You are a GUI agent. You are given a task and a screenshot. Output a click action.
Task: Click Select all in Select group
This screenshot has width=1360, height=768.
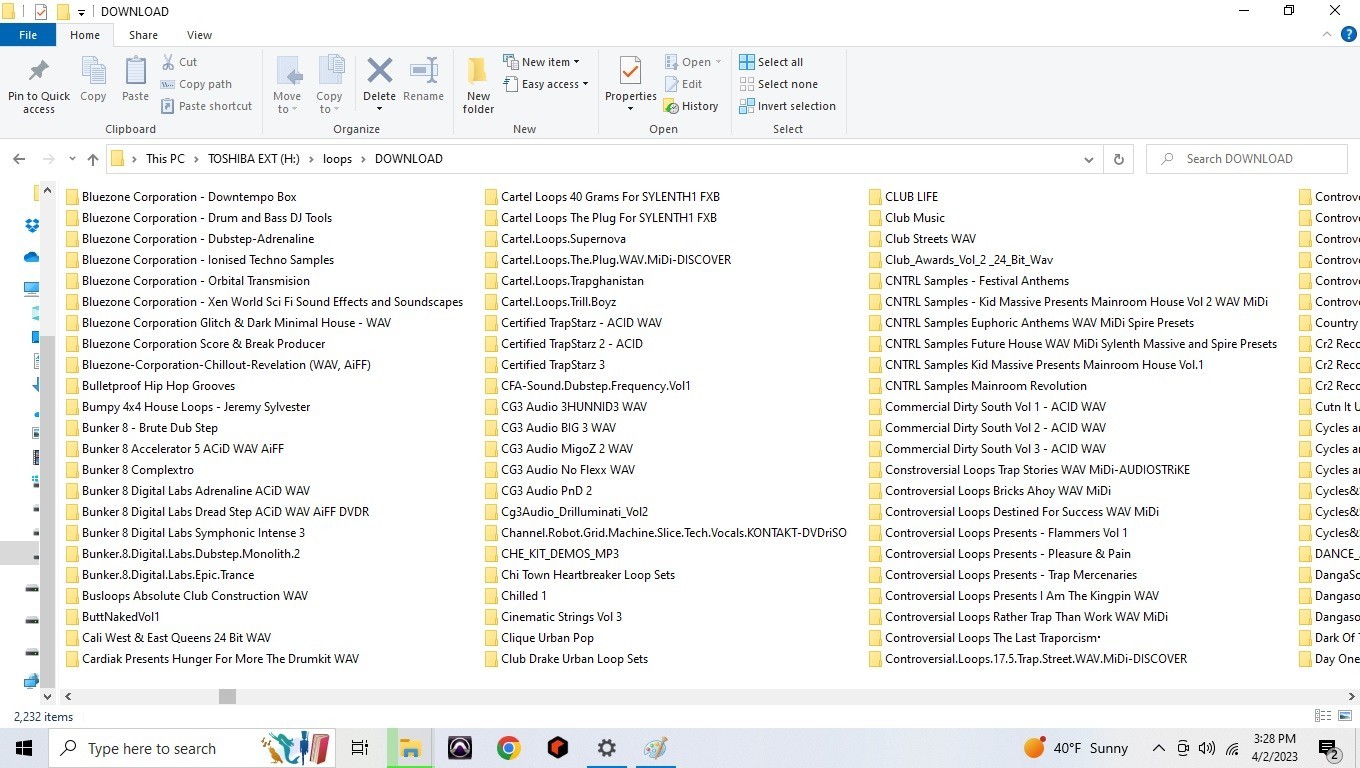(771, 62)
